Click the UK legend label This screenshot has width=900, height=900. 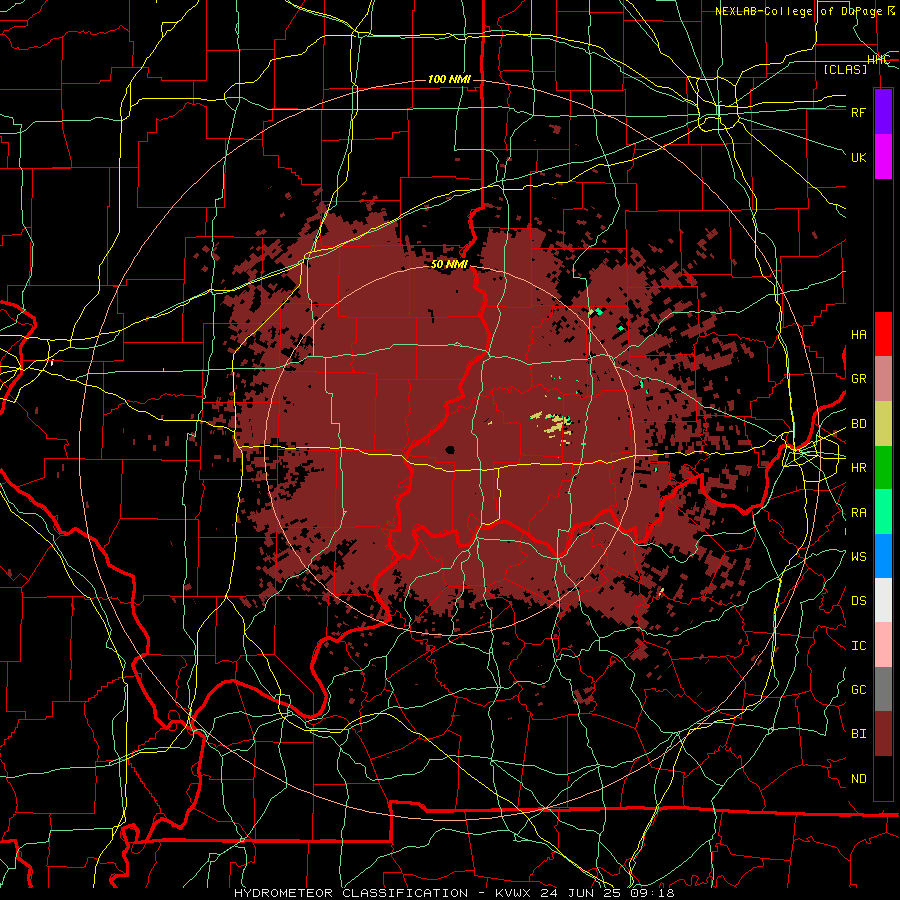(x=858, y=157)
